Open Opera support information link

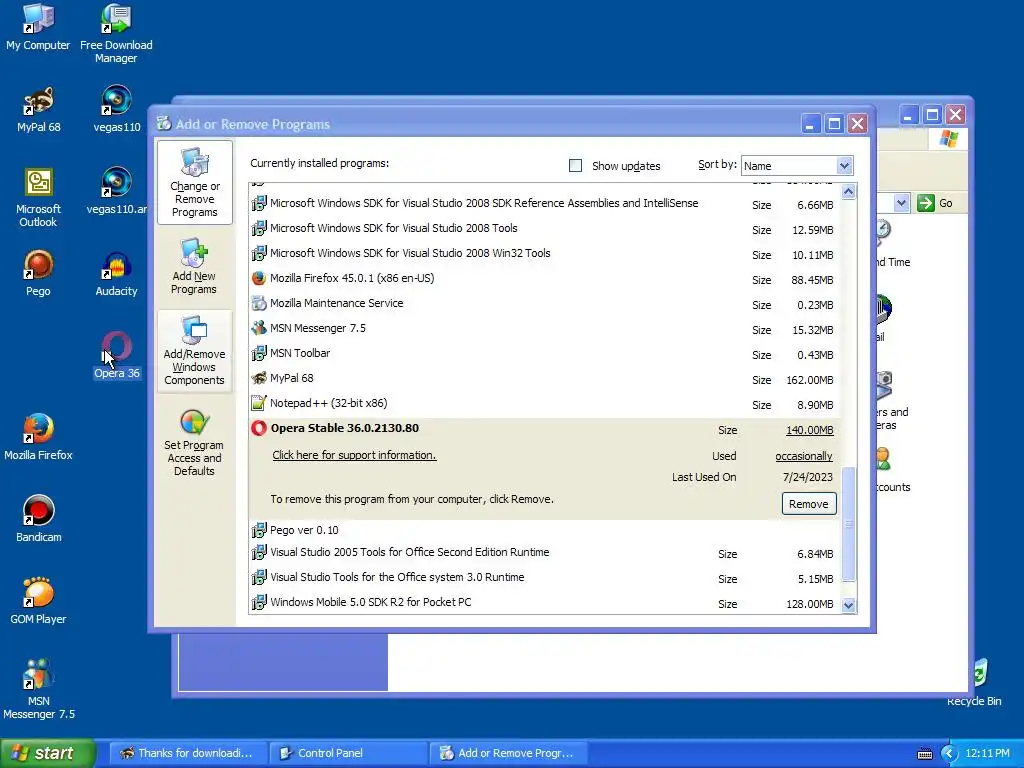click(355, 455)
